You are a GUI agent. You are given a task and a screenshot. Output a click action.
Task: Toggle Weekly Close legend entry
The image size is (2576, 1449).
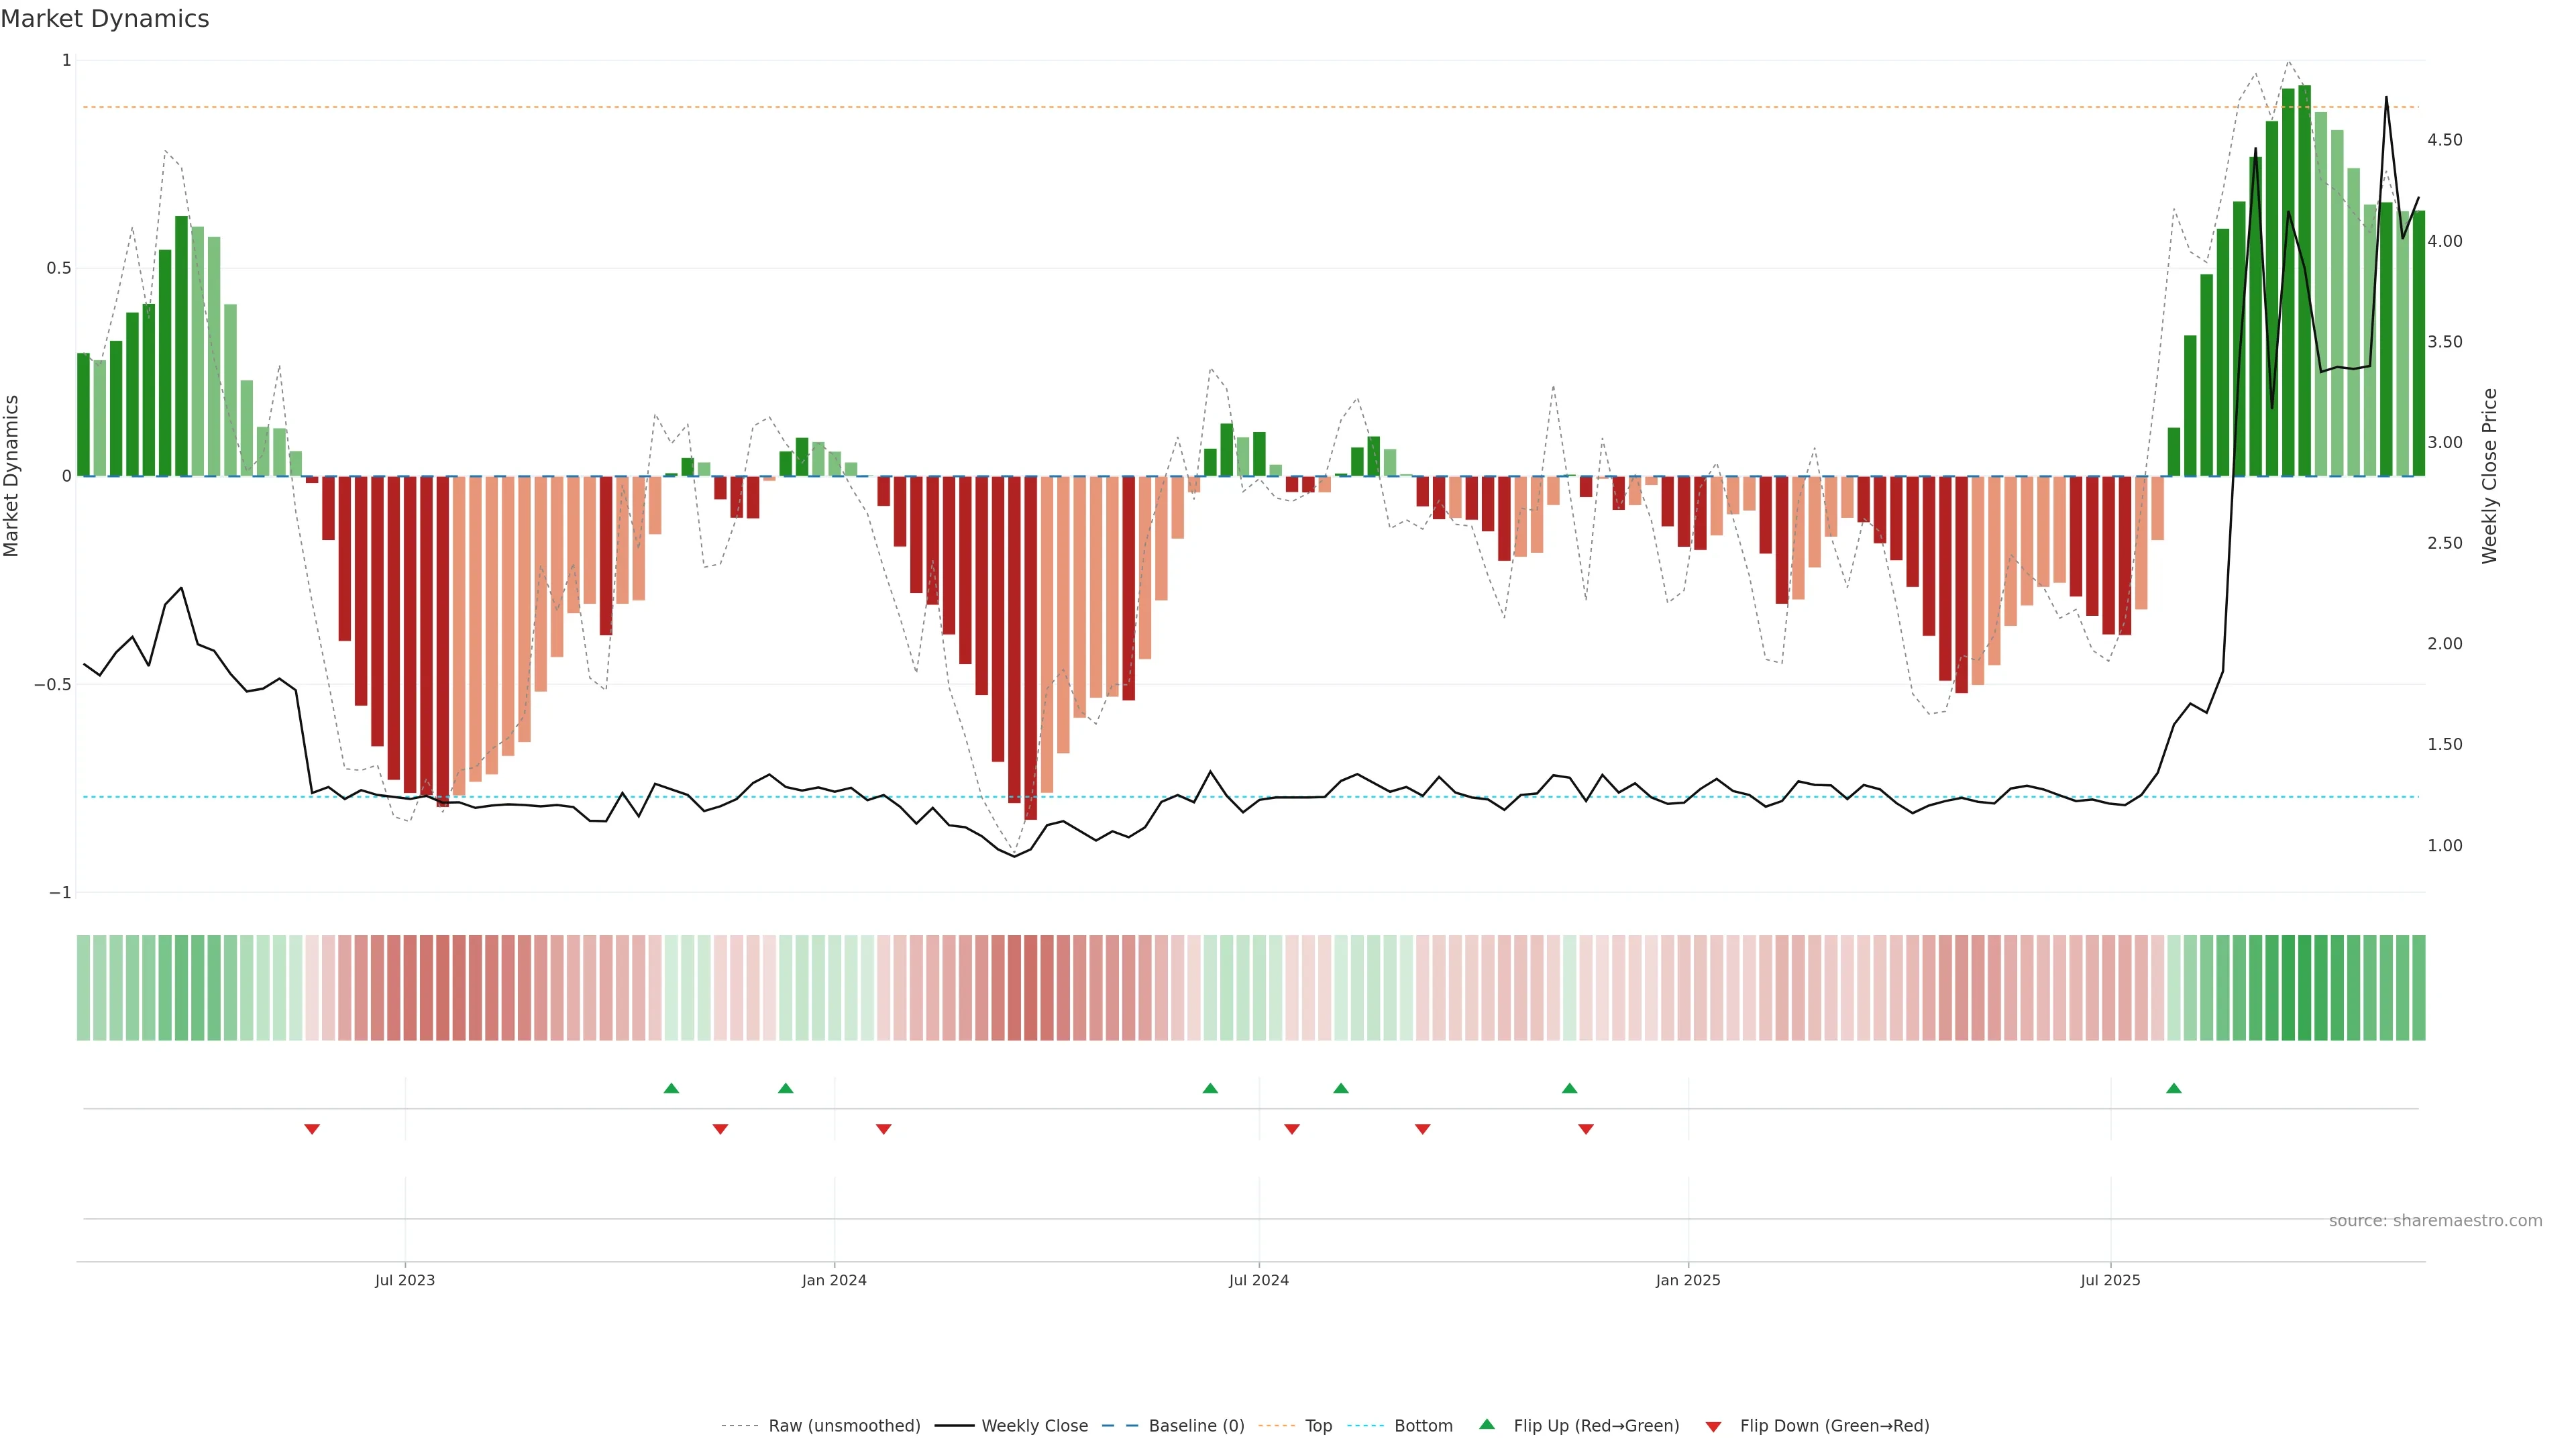(1034, 1426)
